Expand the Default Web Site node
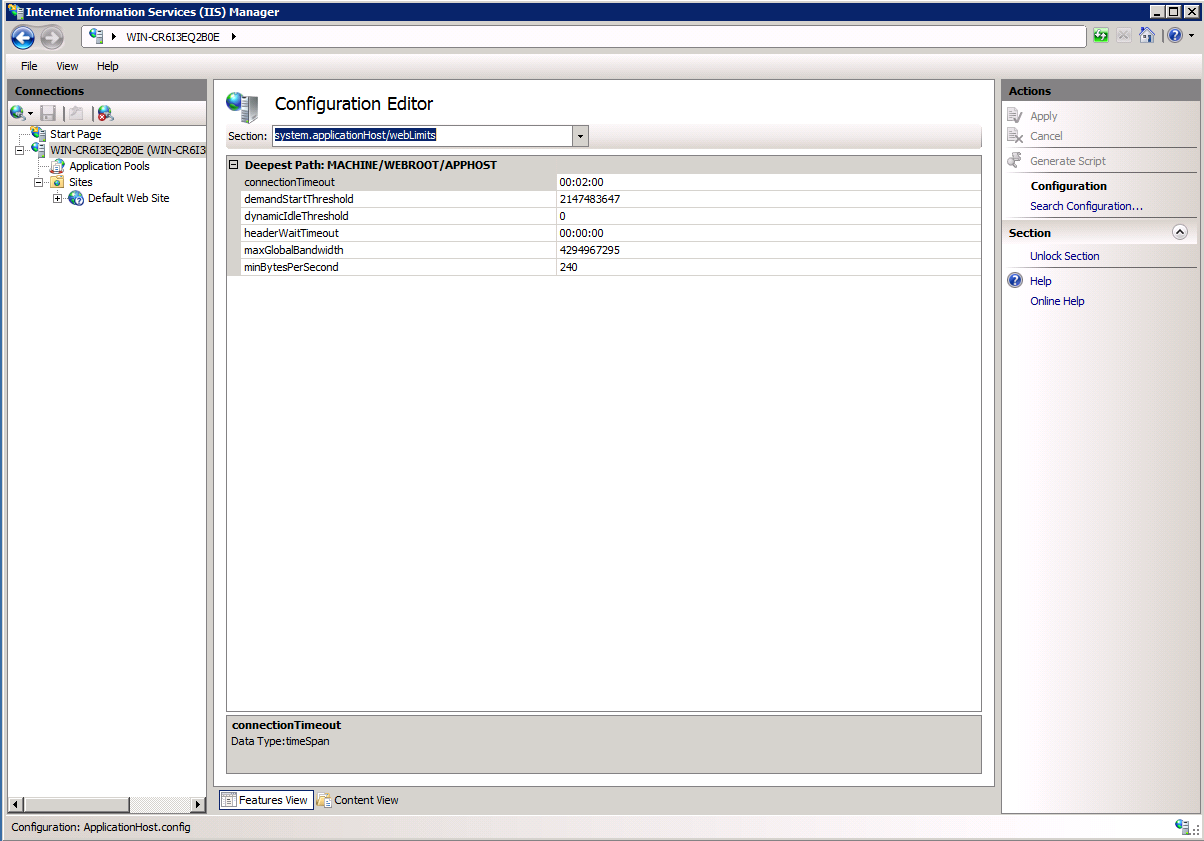This screenshot has height=841, width=1204. pos(57,198)
